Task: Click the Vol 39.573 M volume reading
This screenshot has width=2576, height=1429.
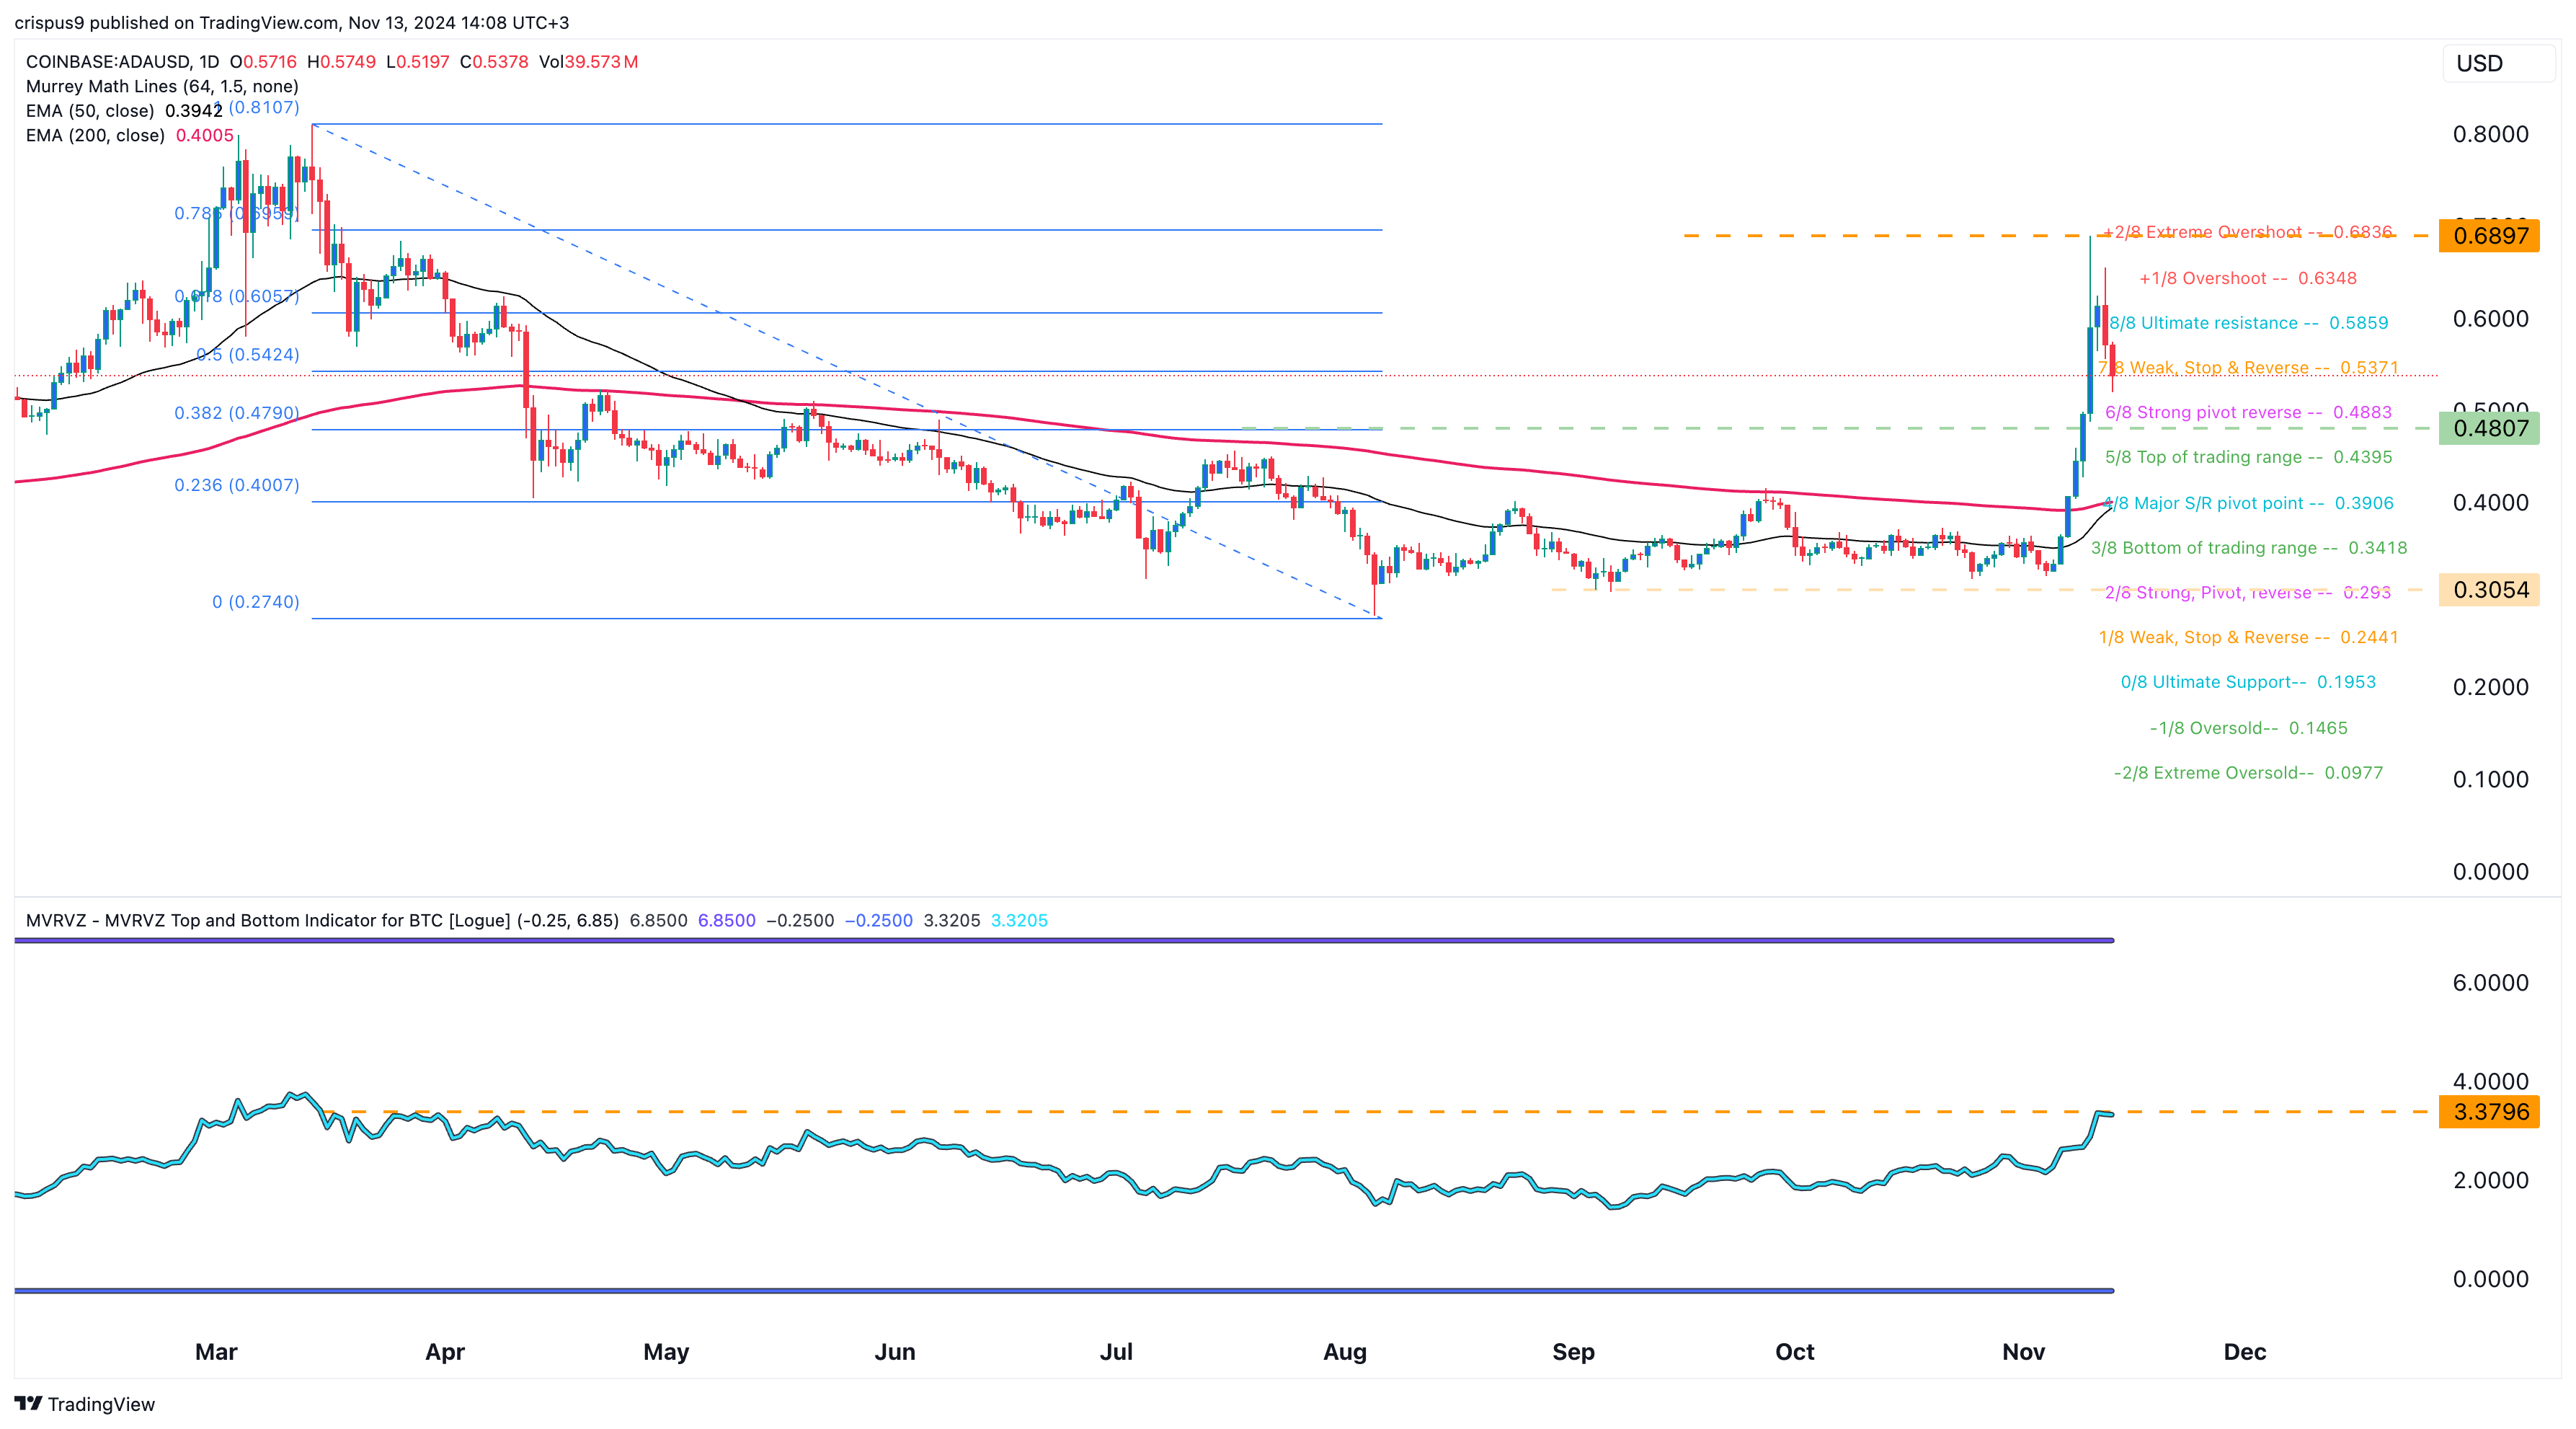Action: tap(589, 62)
